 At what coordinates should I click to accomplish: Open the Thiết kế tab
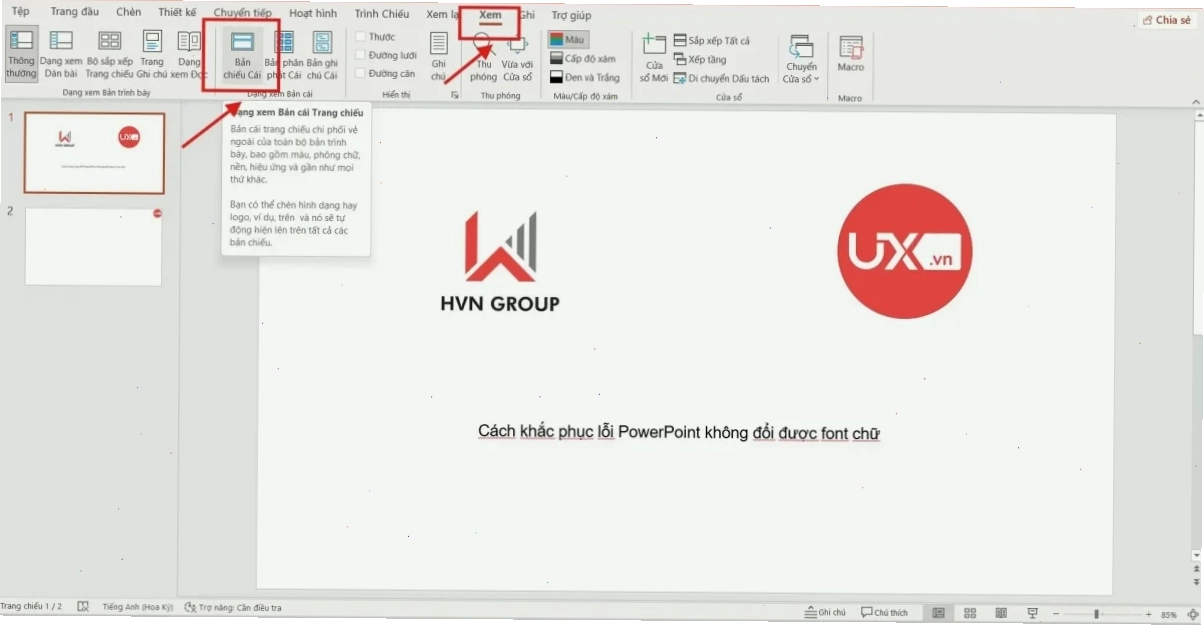click(177, 13)
